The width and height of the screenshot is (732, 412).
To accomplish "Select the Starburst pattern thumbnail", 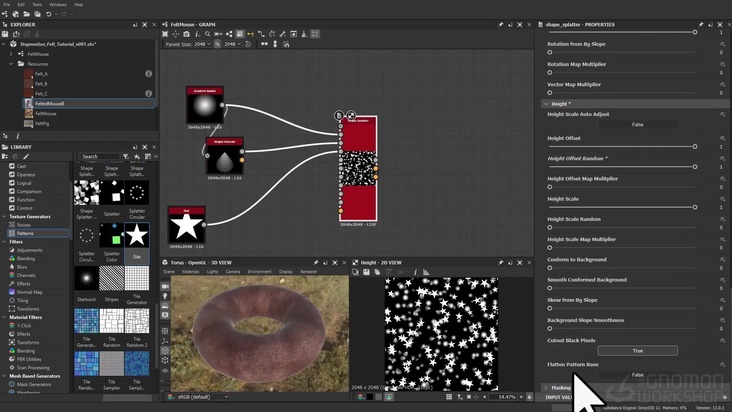I will [x=86, y=279].
